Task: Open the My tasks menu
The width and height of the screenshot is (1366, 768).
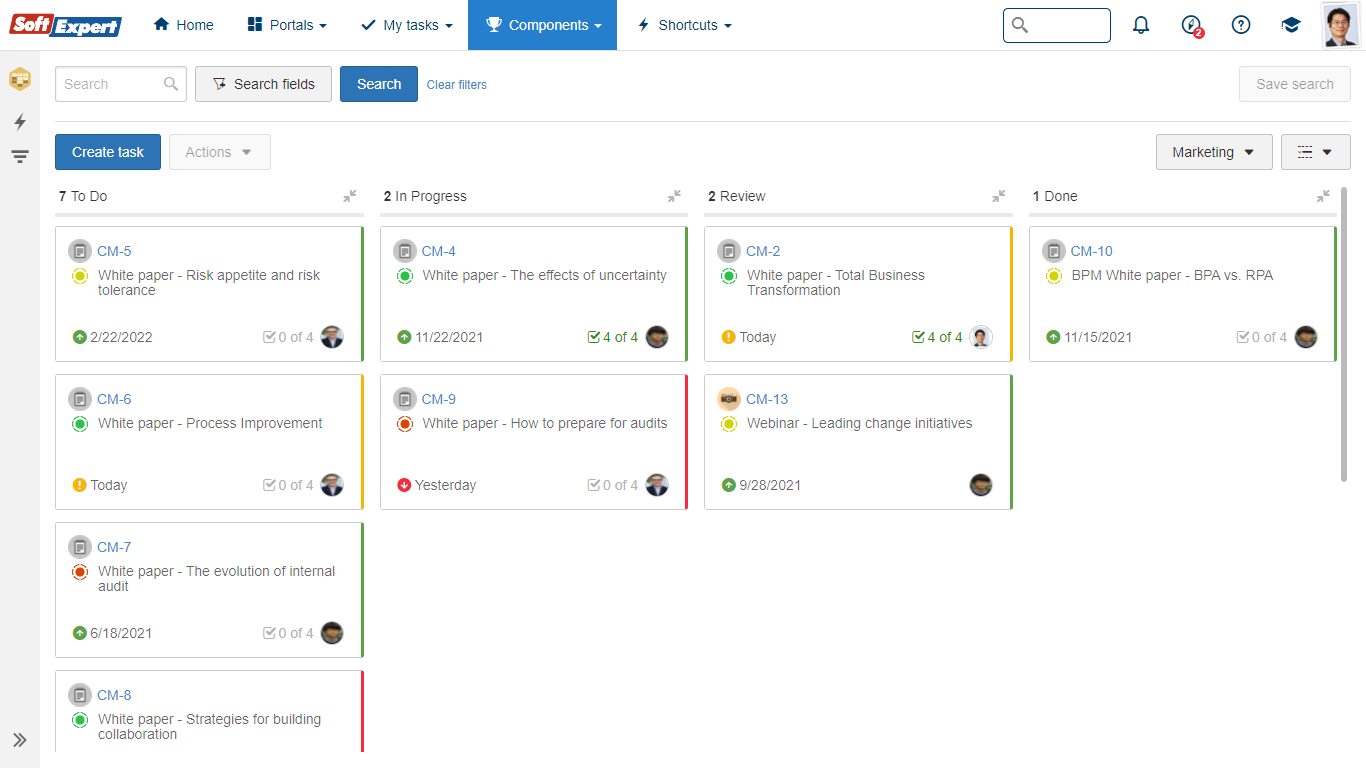Action: pos(406,25)
